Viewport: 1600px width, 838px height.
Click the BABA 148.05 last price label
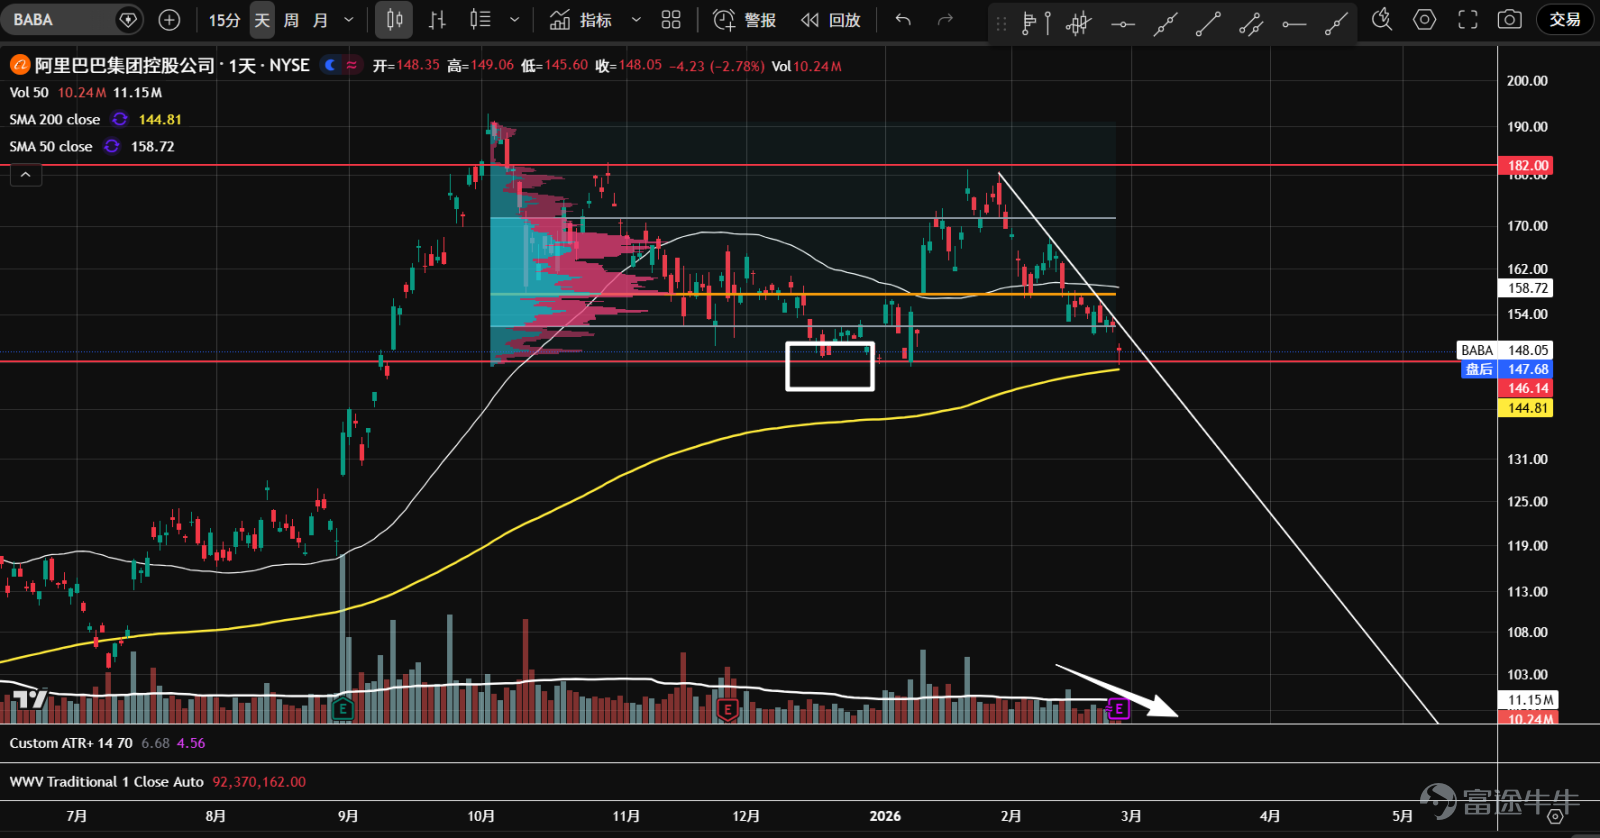tap(1505, 350)
